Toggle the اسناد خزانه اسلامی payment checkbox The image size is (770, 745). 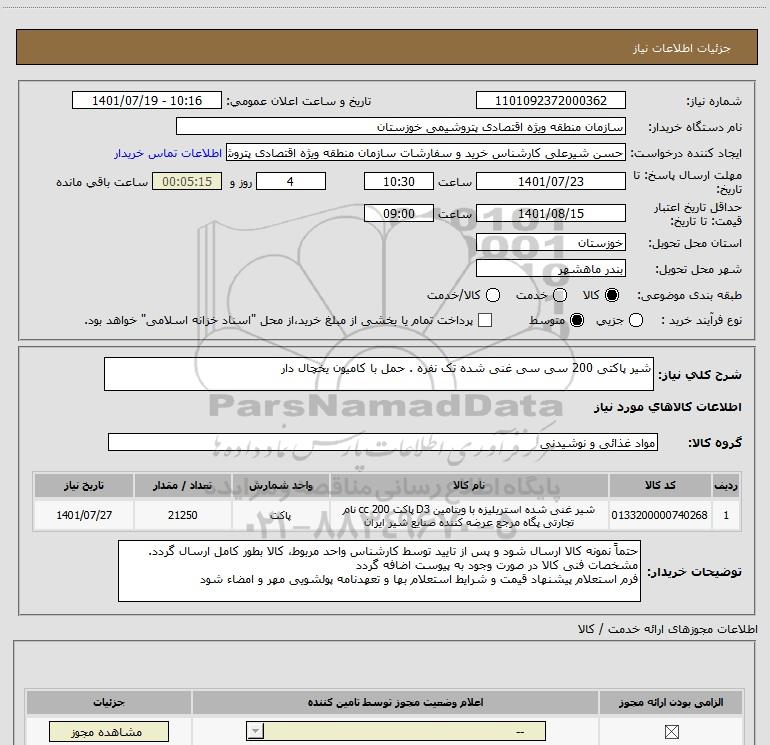pos(485,320)
